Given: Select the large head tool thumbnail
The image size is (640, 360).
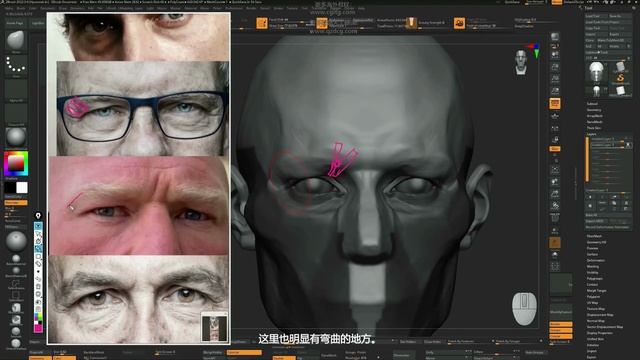Looking at the screenshot, I should pyautogui.click(x=597, y=73).
